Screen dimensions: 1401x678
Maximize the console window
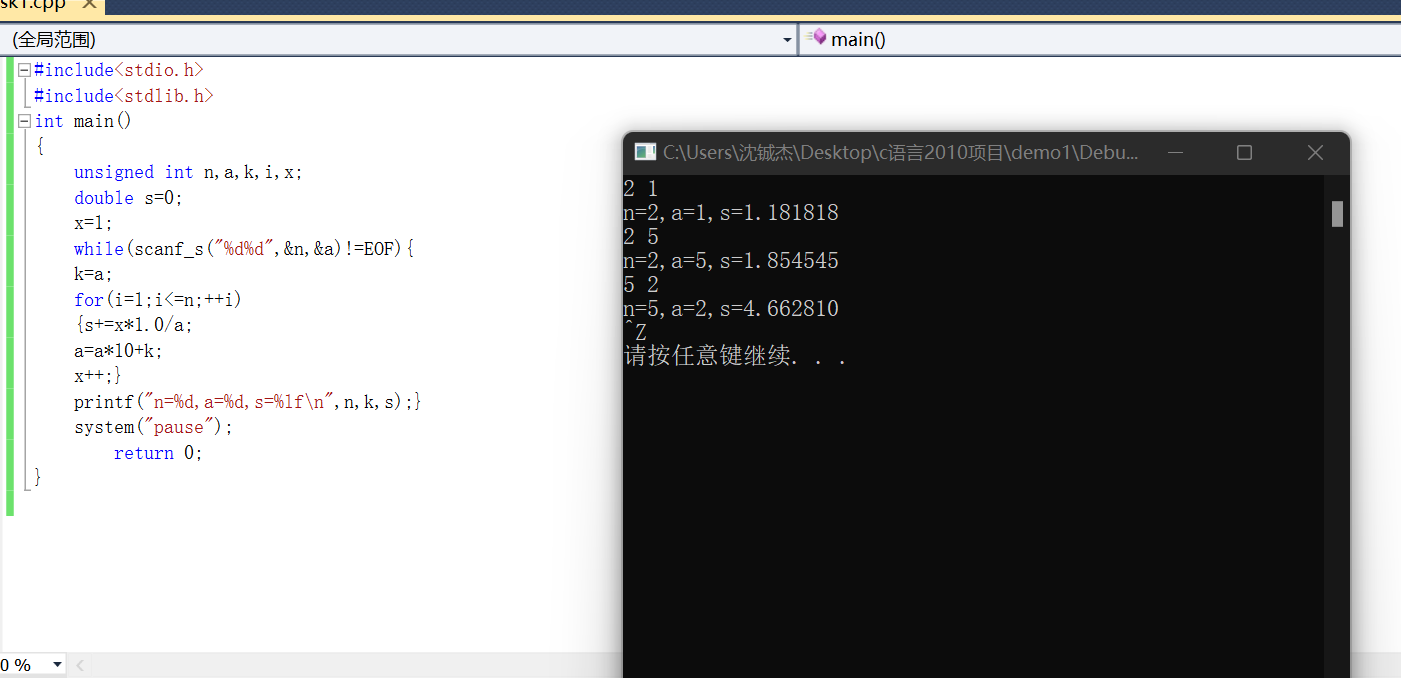point(1244,152)
